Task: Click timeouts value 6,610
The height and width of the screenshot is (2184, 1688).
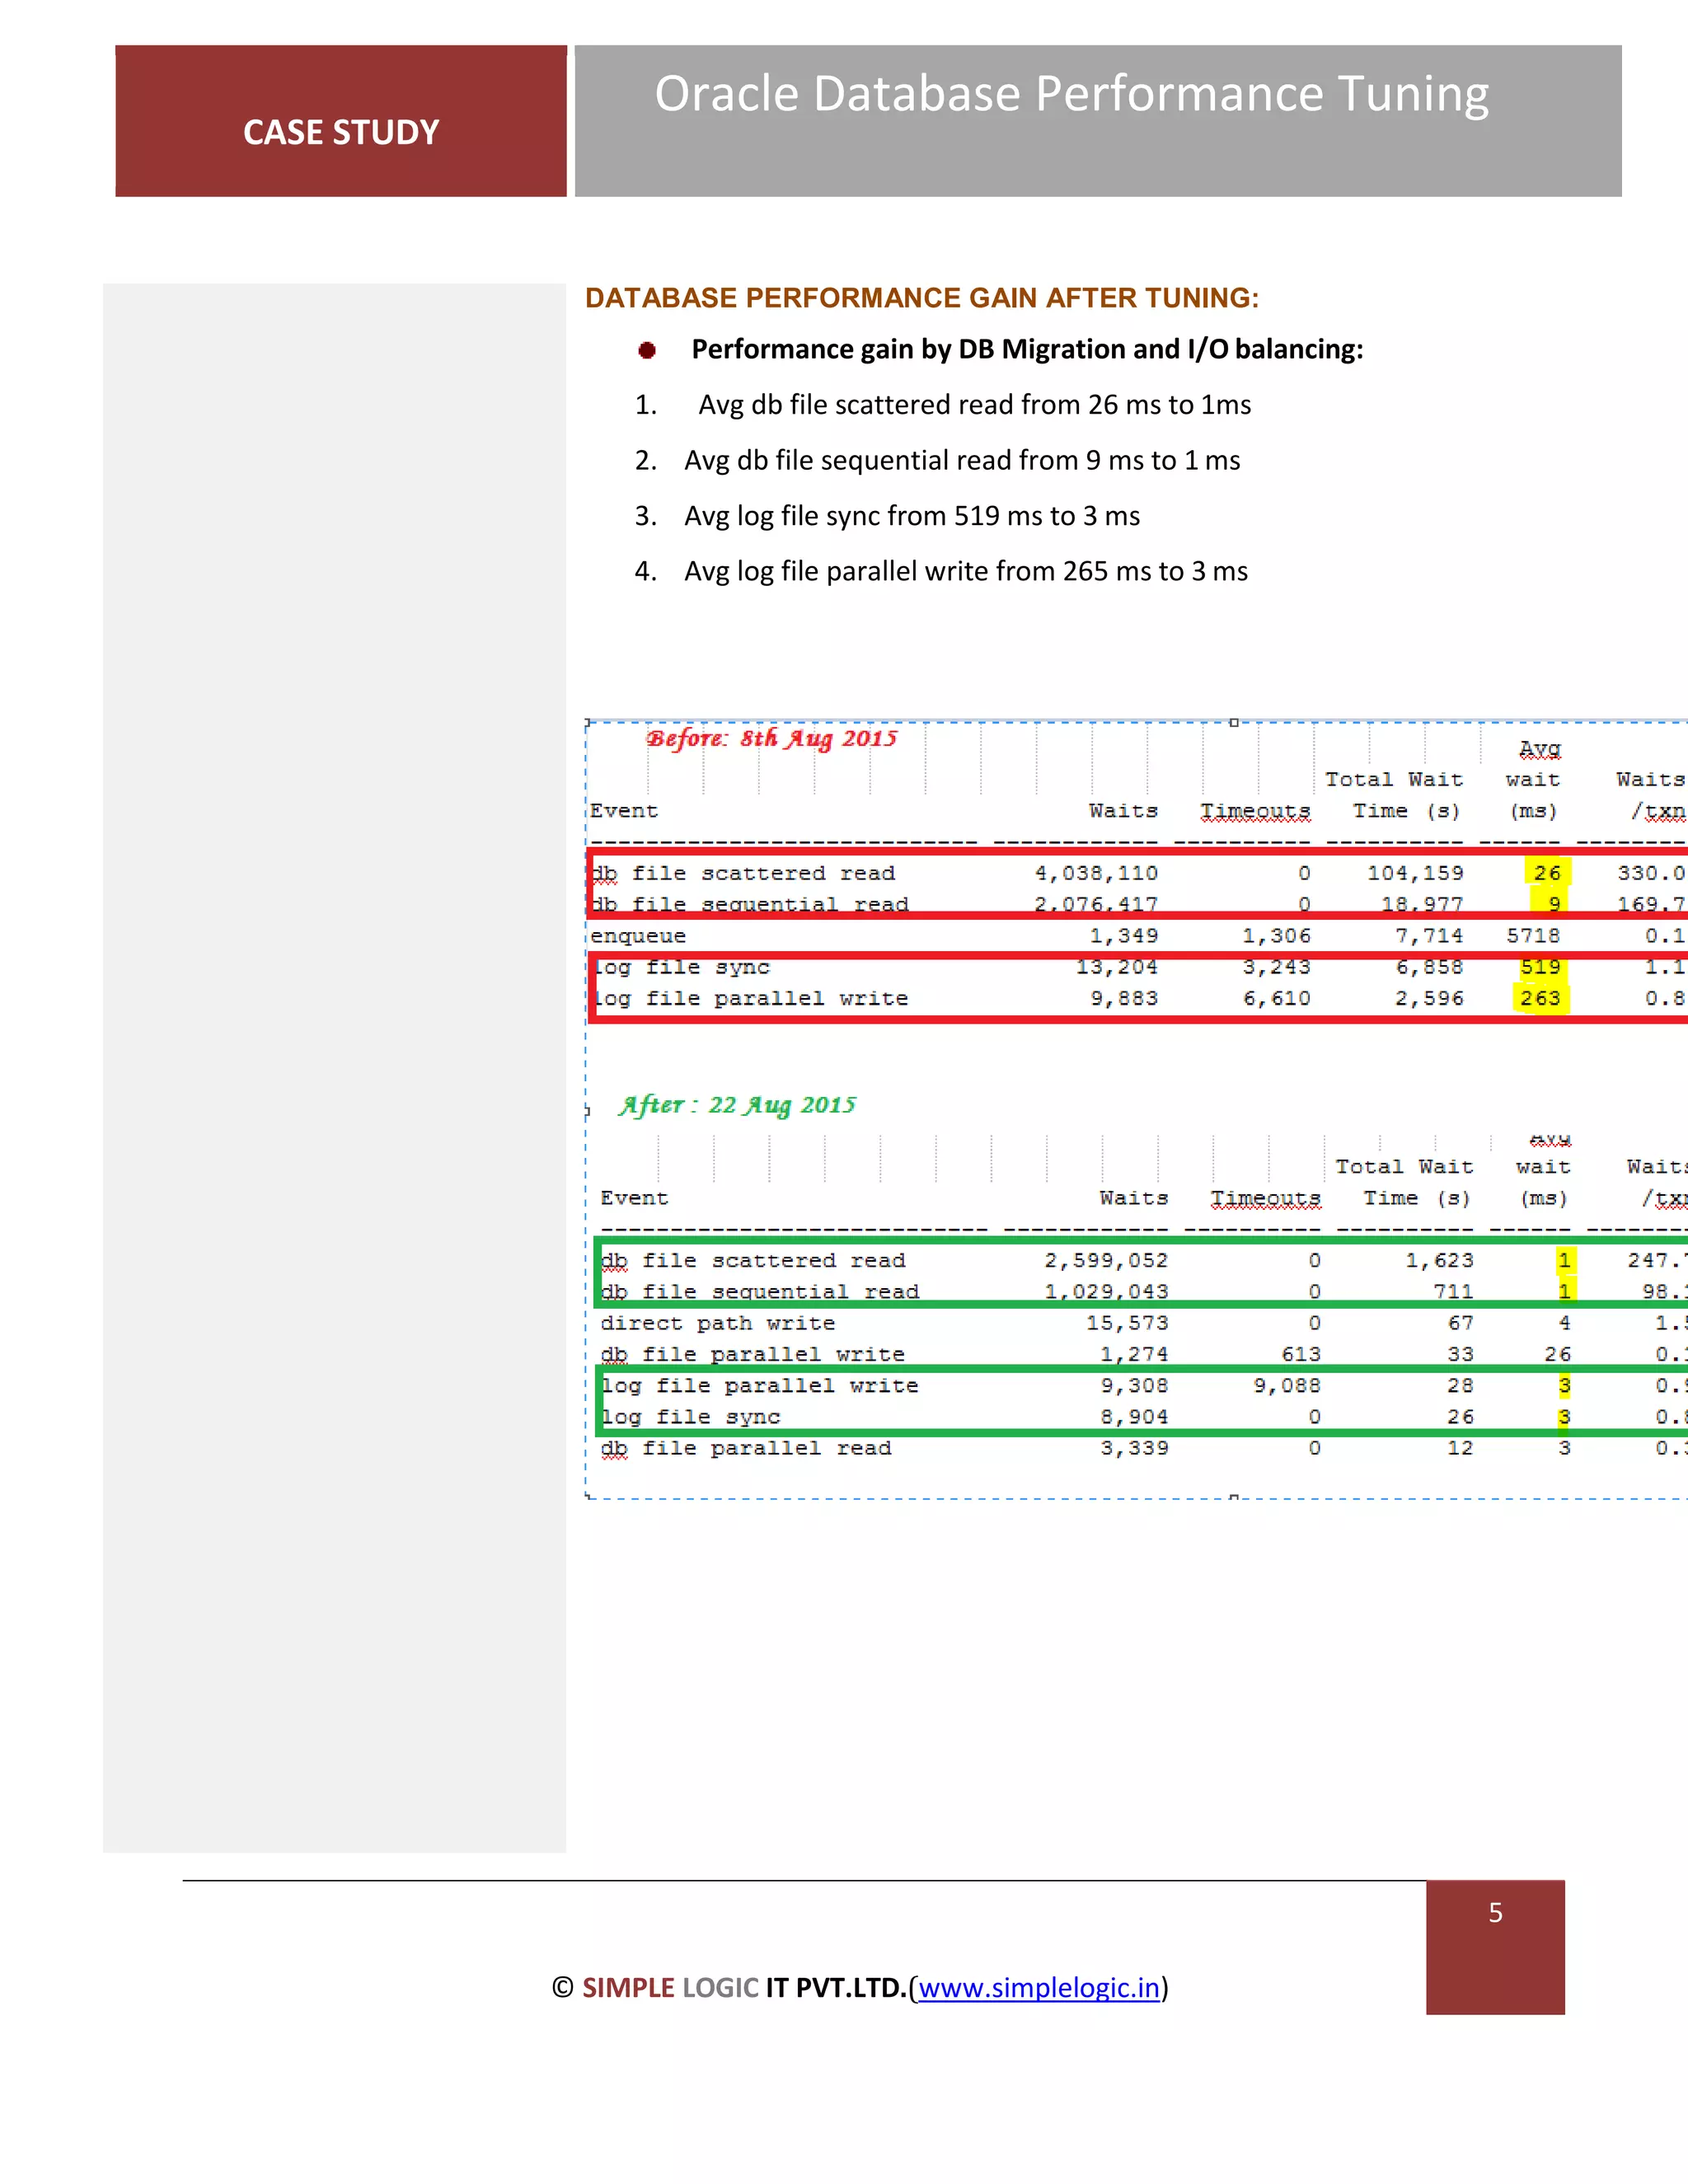Action: [1276, 998]
